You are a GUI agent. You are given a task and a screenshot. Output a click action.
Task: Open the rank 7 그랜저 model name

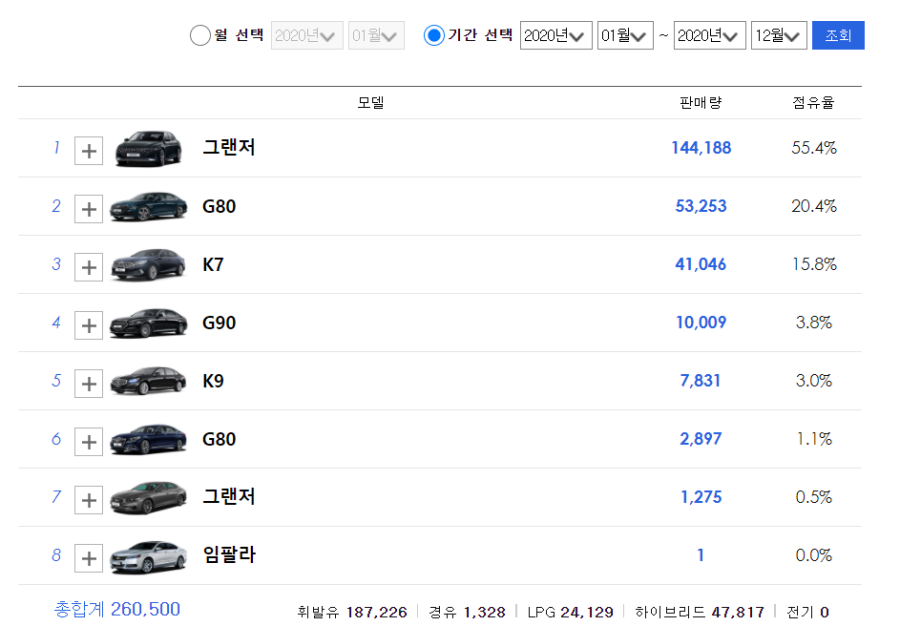pos(228,496)
